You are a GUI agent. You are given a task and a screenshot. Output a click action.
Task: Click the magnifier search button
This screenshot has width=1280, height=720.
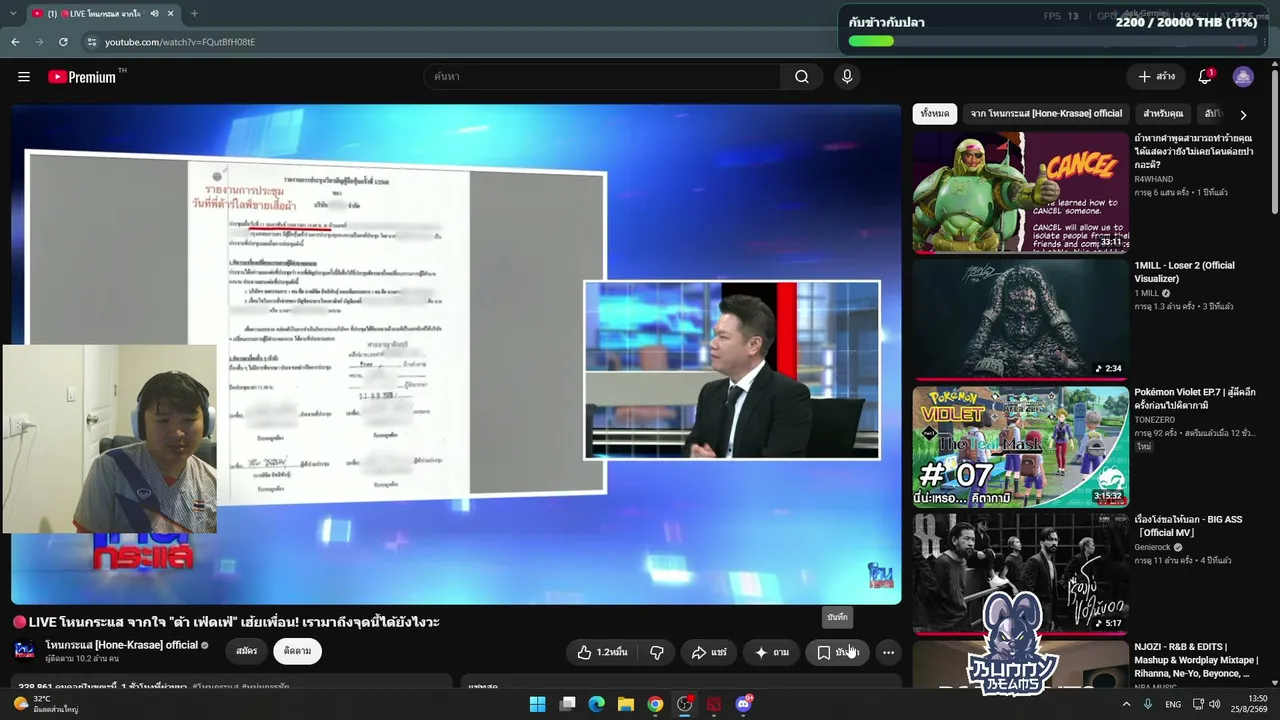click(801, 77)
